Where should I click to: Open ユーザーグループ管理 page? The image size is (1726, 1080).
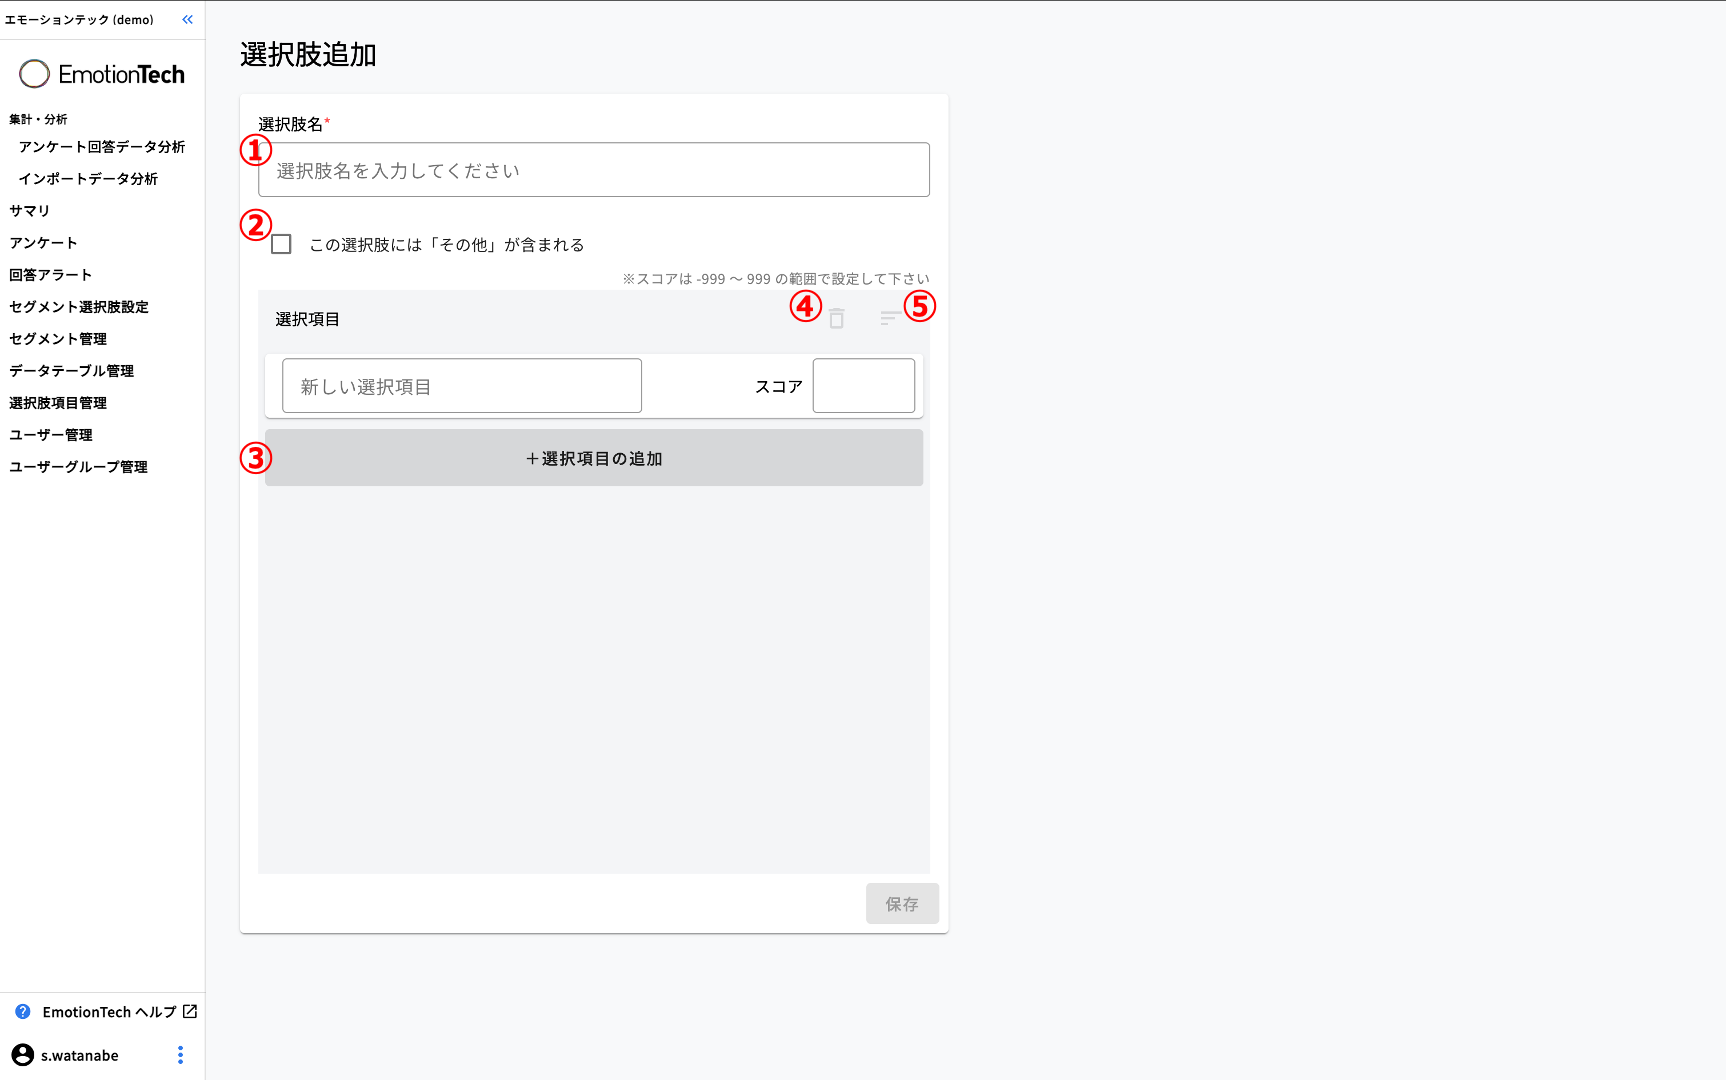point(79,467)
